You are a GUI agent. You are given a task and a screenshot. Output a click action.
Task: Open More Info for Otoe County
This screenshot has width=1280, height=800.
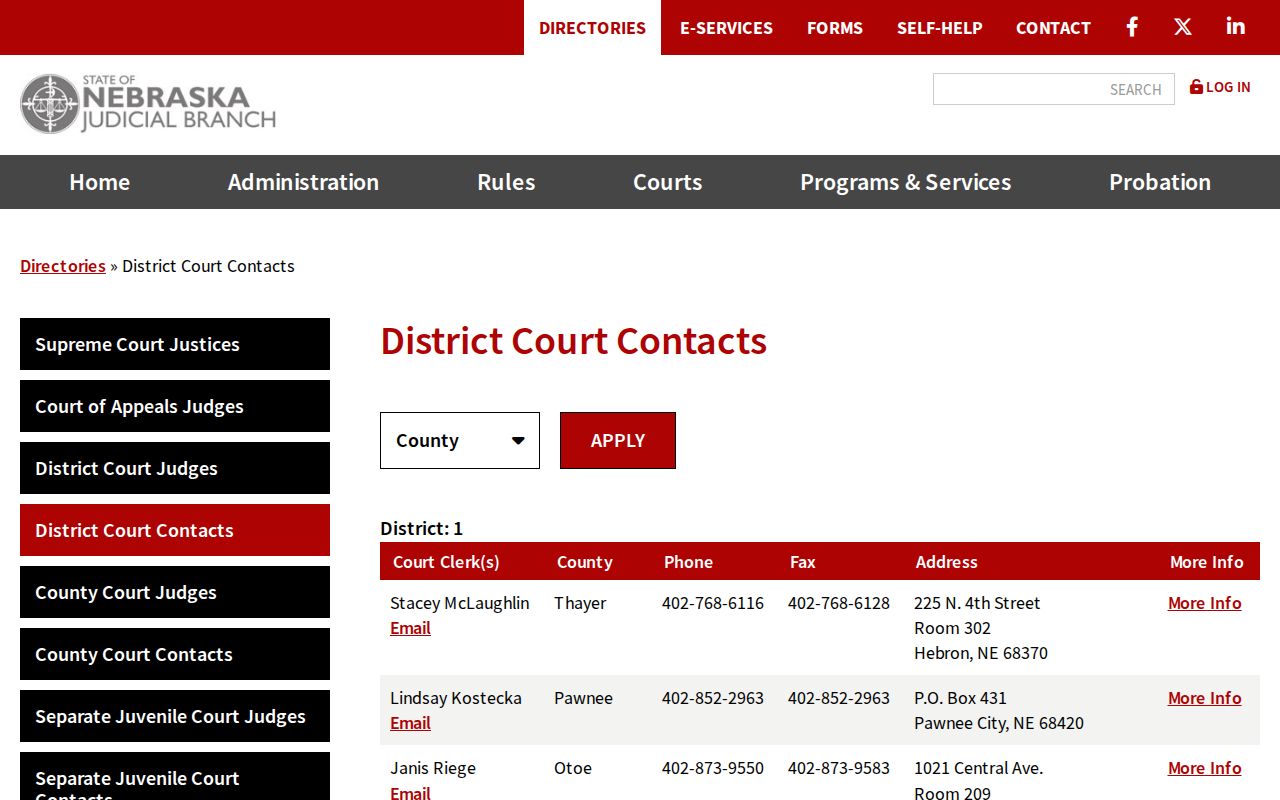1204,768
